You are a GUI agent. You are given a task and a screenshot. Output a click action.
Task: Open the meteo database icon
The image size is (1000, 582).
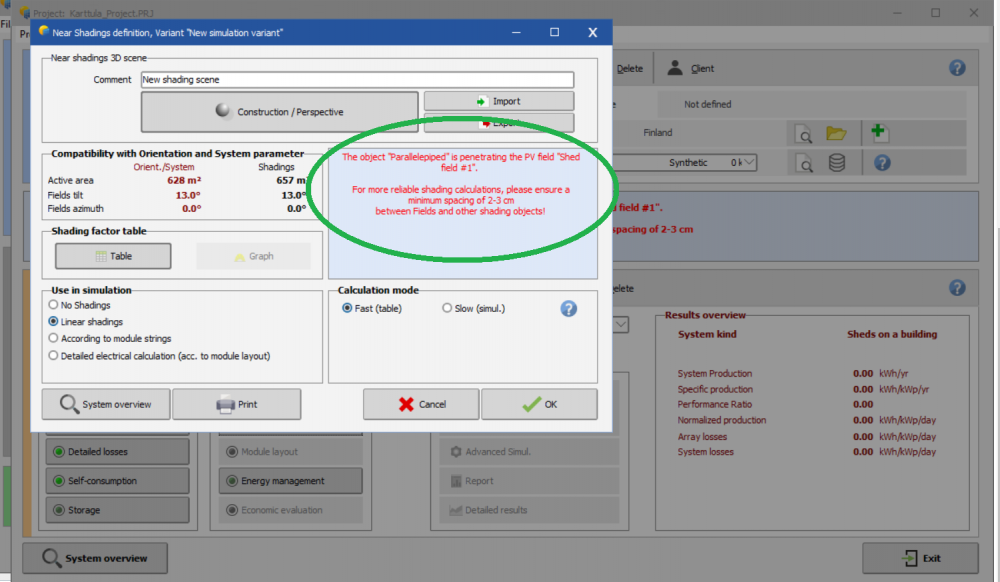836,162
